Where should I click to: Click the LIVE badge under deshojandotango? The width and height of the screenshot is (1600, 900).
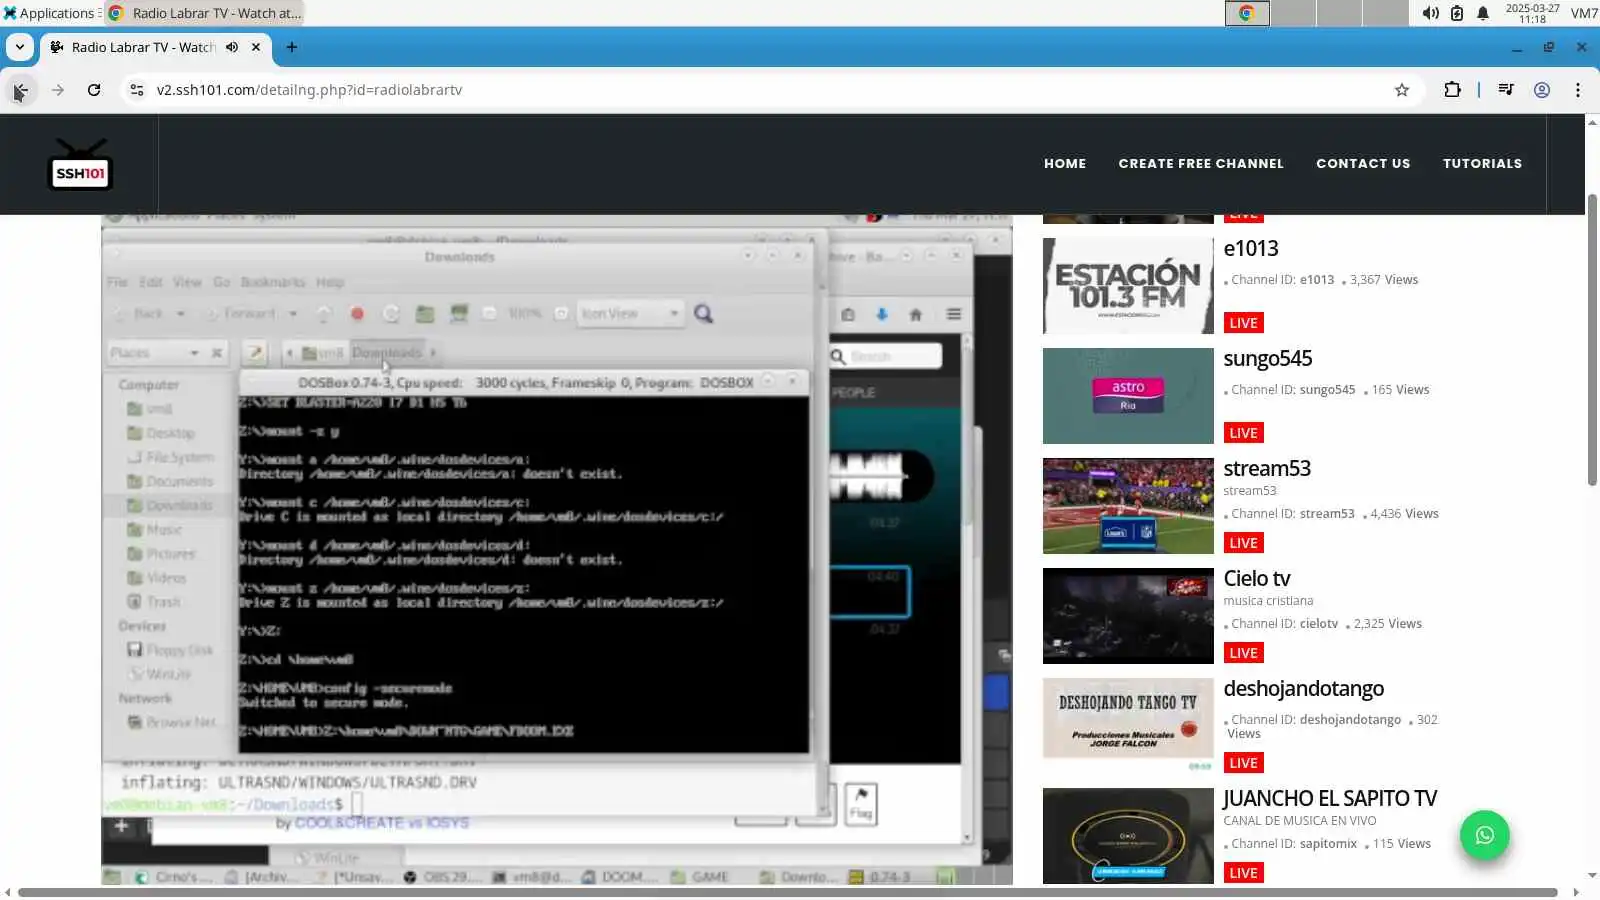[x=1243, y=763]
